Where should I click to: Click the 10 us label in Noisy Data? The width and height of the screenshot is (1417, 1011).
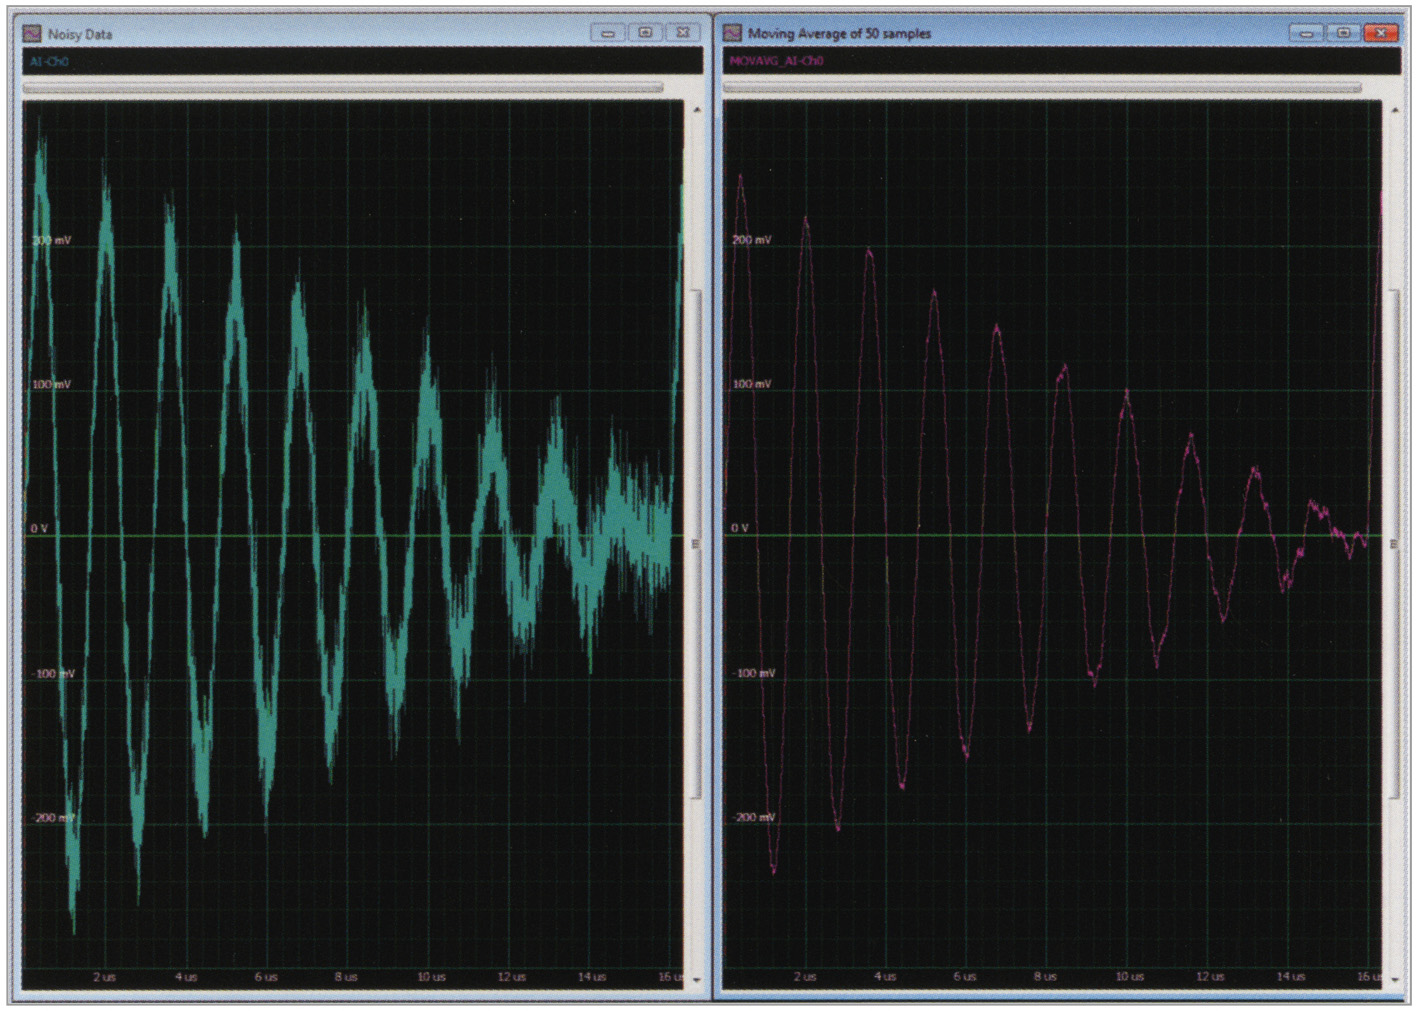point(431,976)
